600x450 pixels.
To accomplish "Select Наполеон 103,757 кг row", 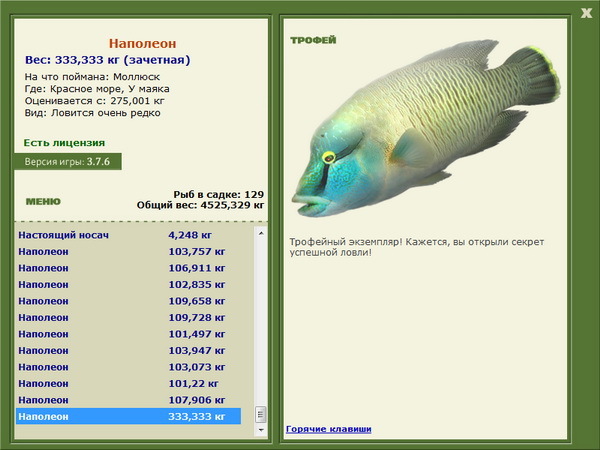I will (129, 252).
